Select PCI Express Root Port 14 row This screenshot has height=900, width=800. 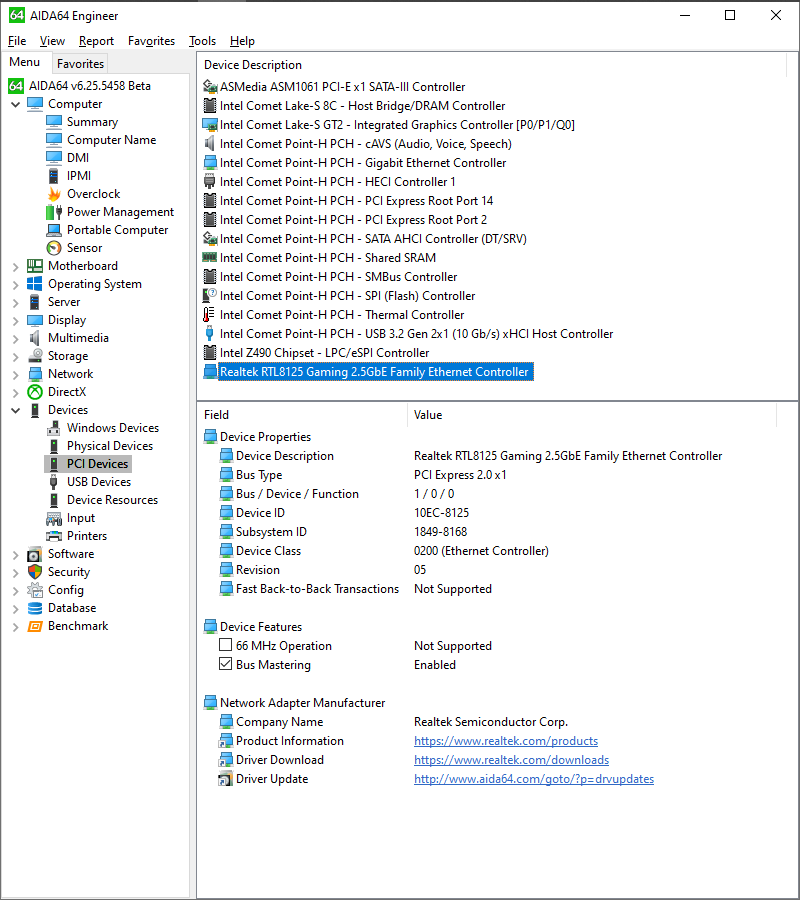coord(356,201)
